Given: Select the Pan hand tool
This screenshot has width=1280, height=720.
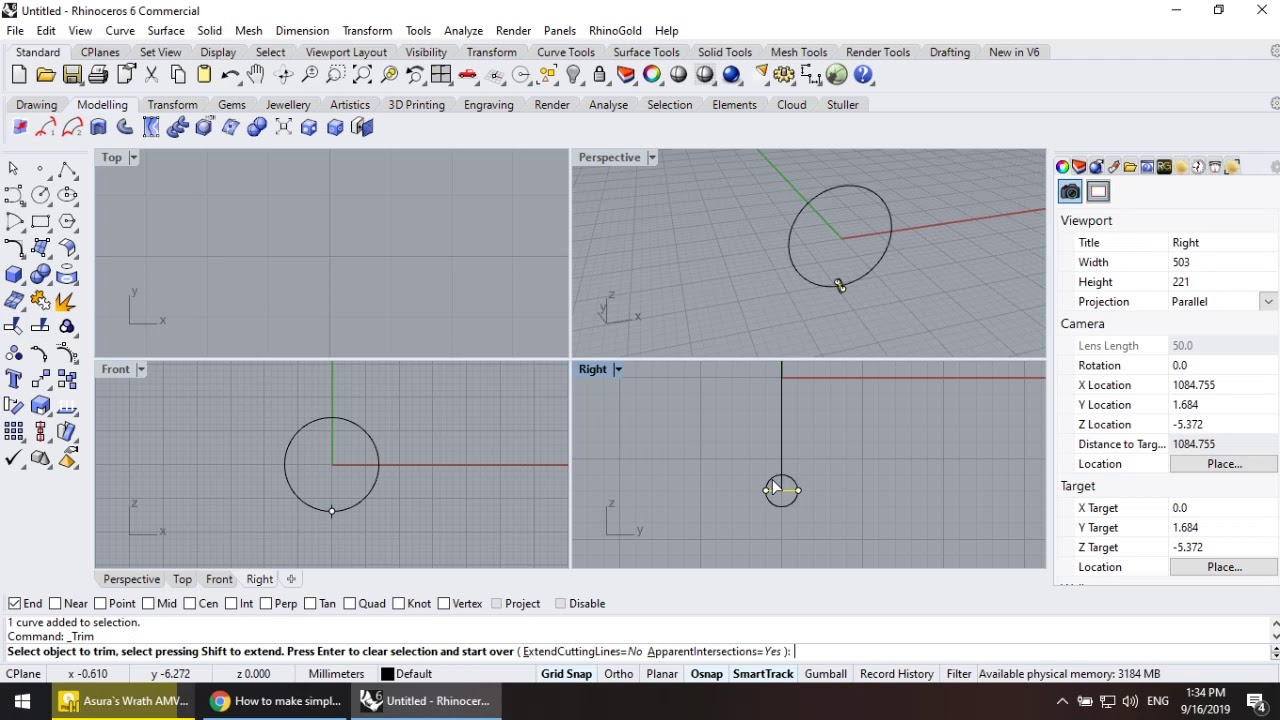Looking at the screenshot, I should pyautogui.click(x=256, y=75).
